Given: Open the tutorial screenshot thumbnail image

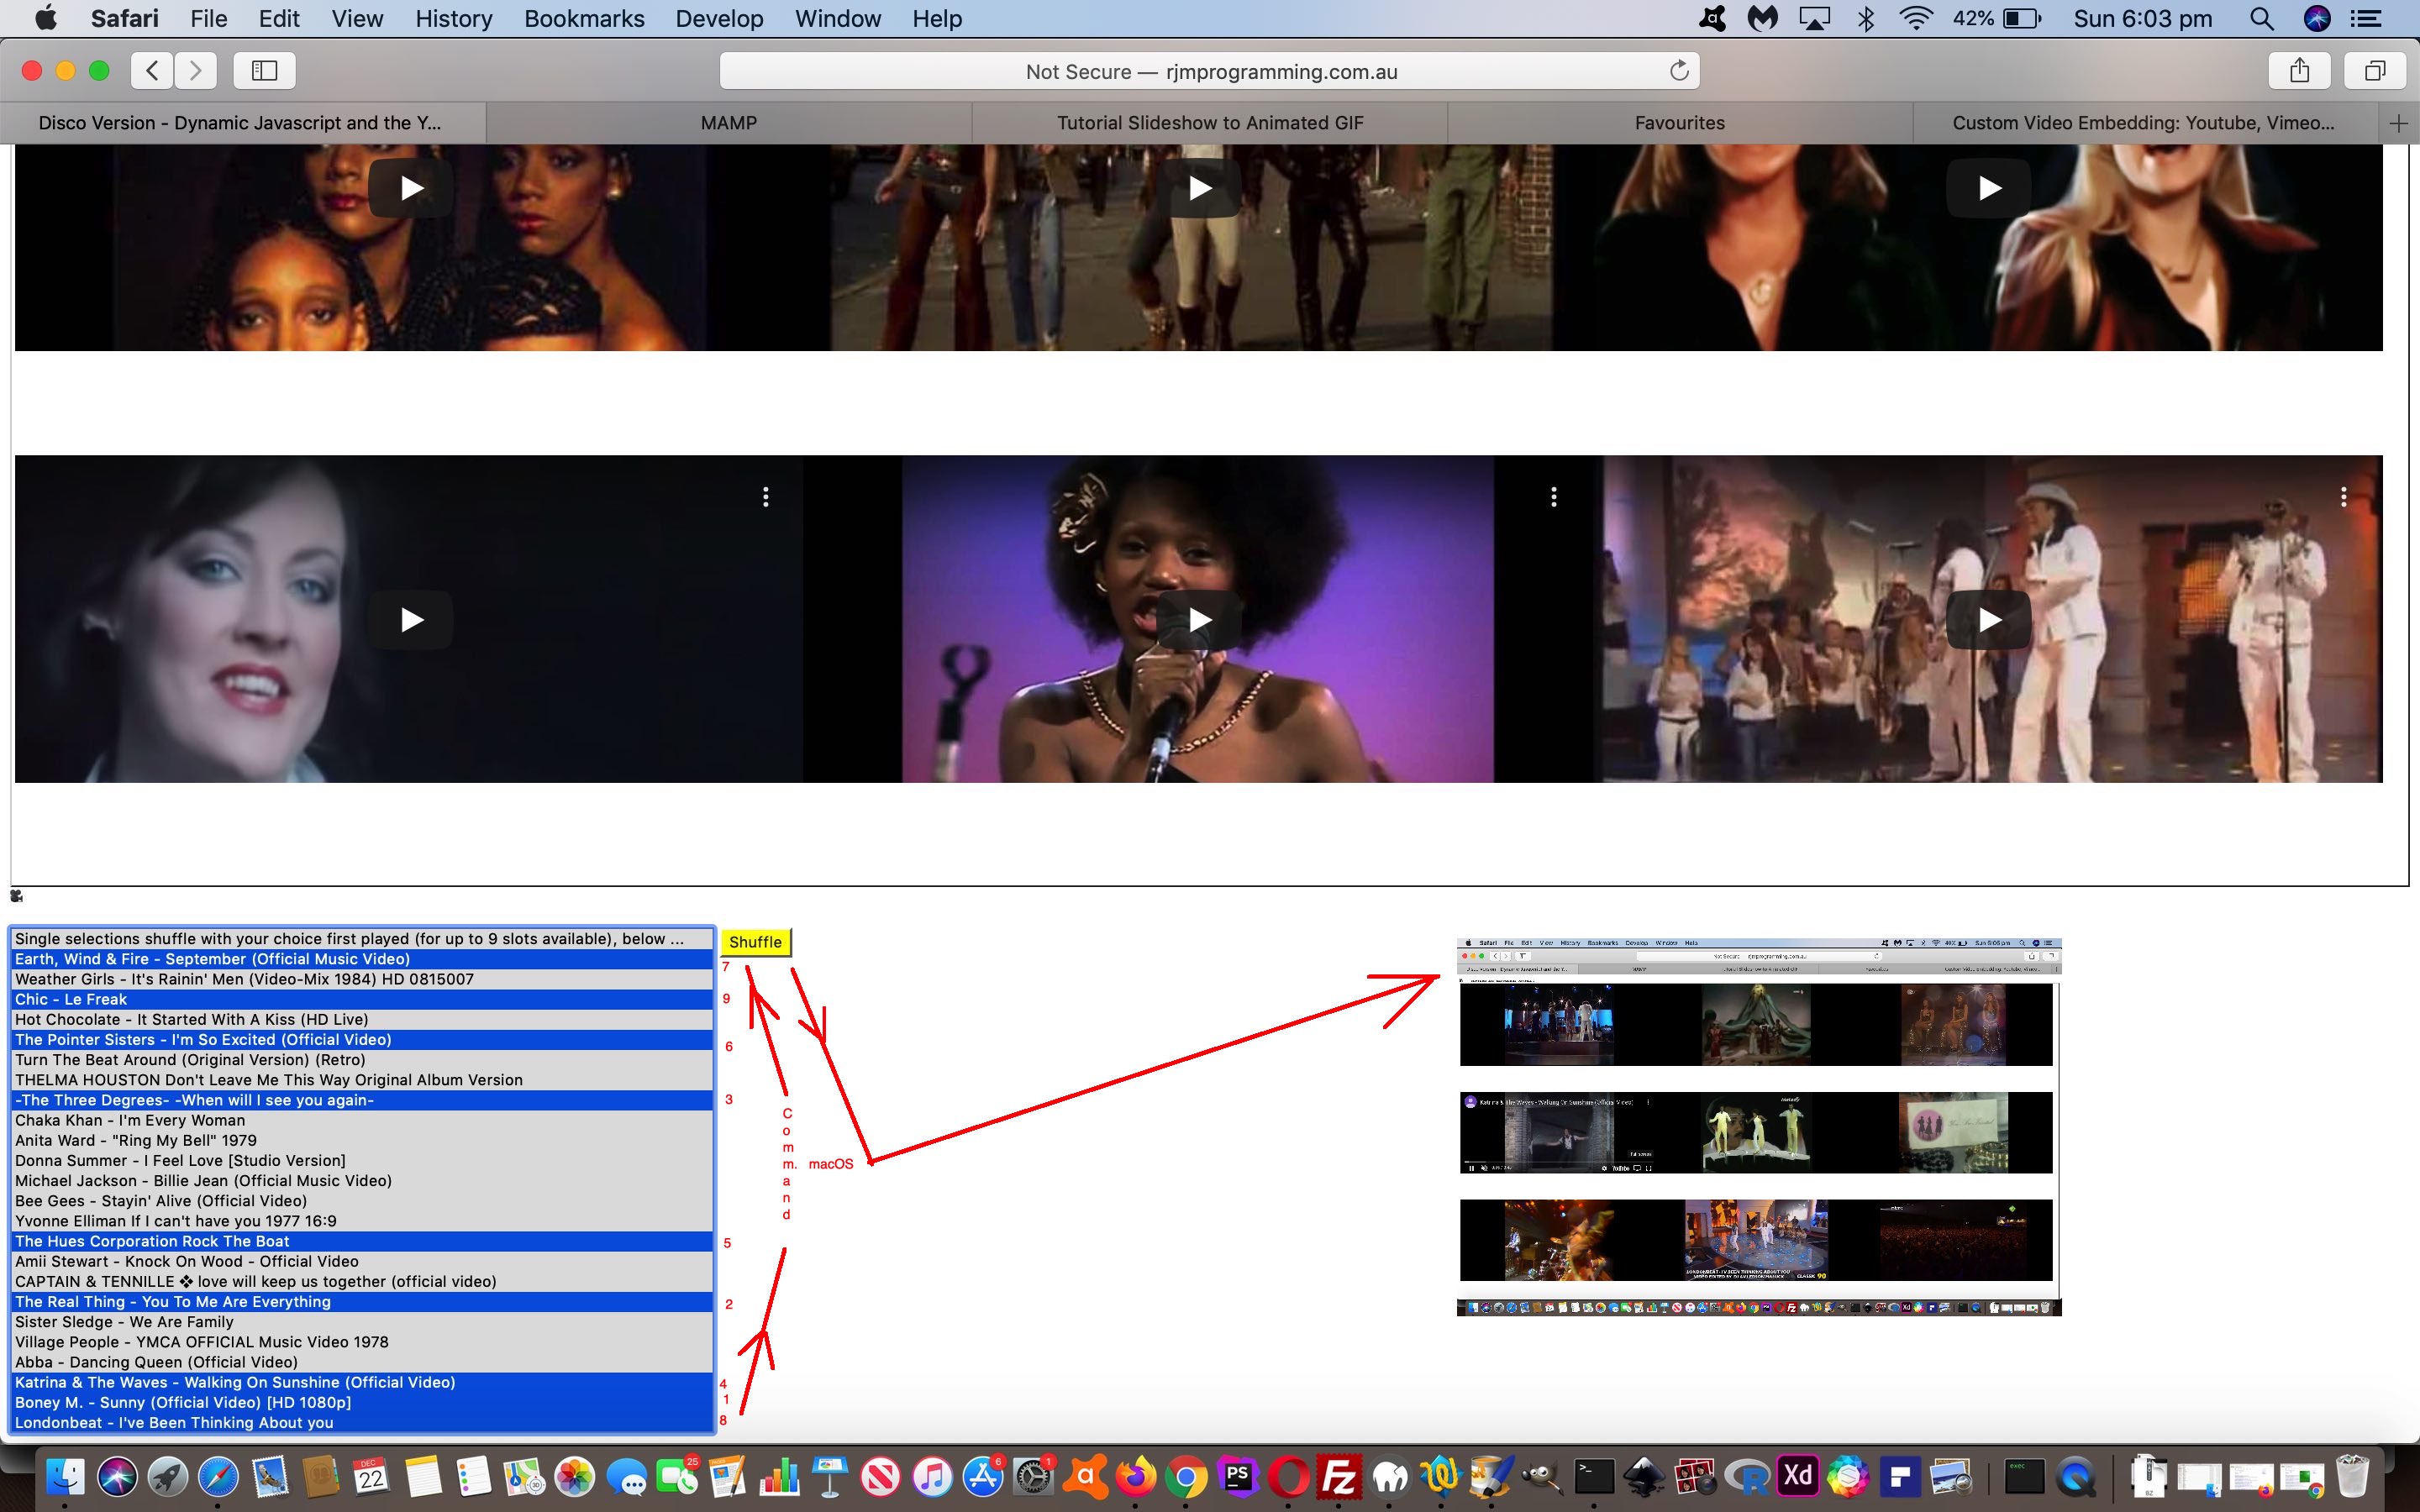Looking at the screenshot, I should click(x=1759, y=1126).
